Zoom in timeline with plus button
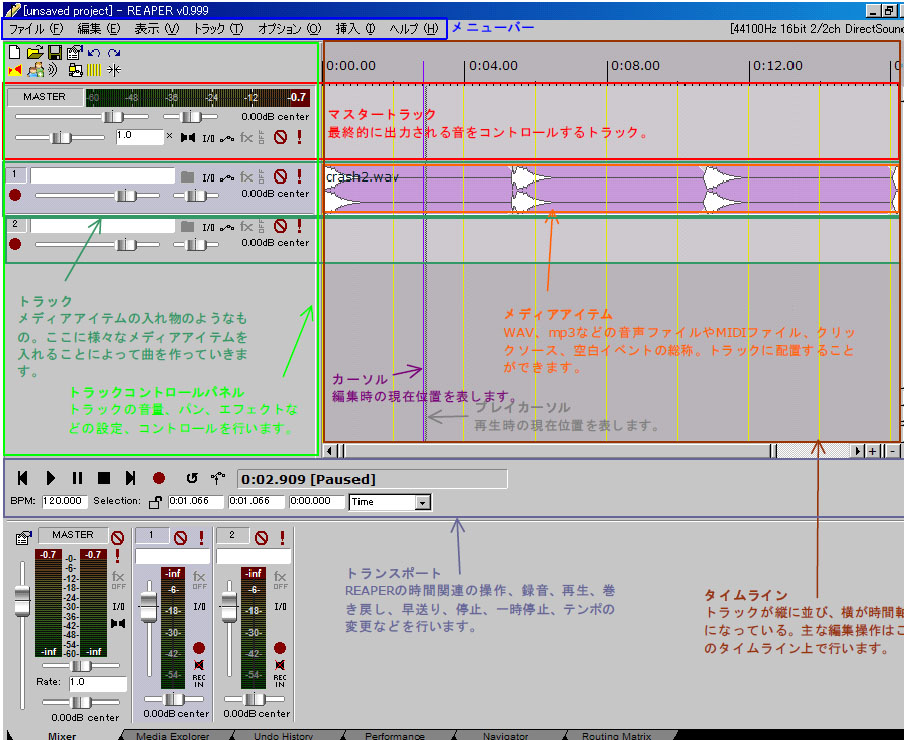 (x=873, y=451)
